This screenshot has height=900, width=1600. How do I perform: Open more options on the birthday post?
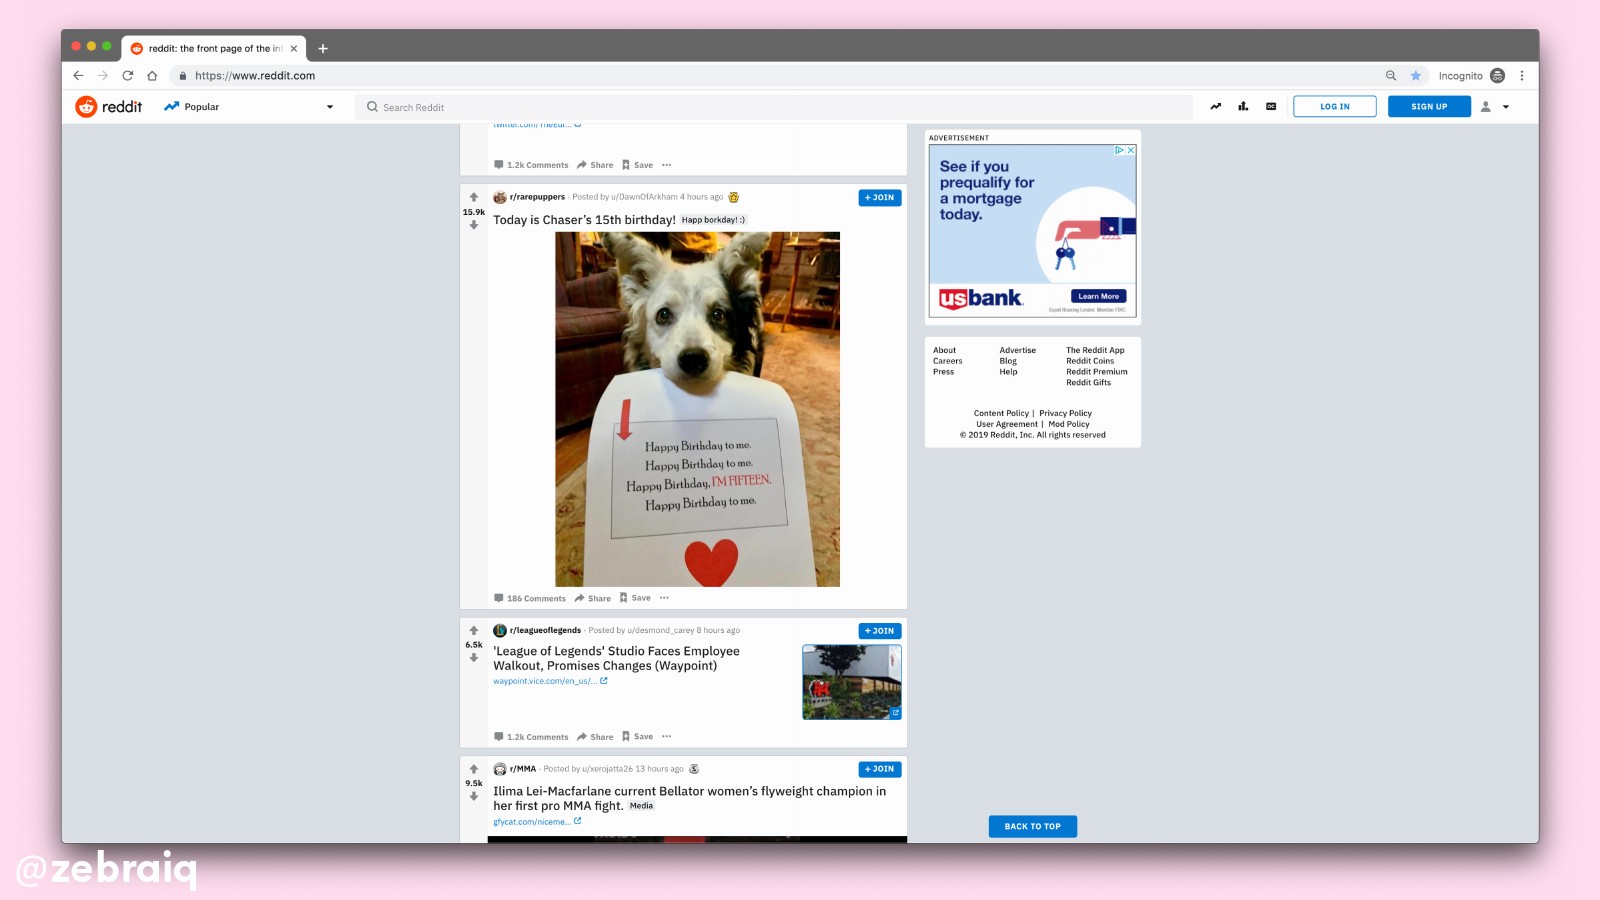point(664,598)
